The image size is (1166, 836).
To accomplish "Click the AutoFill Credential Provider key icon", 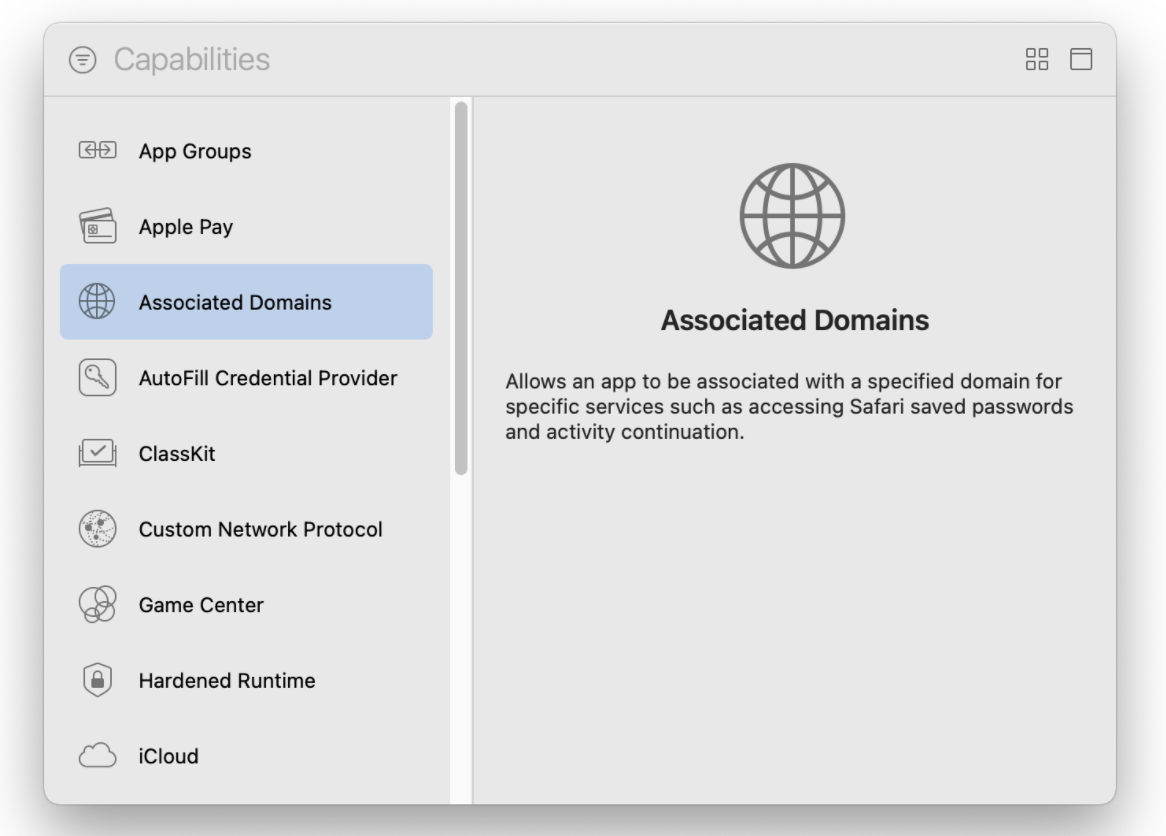I will pyautogui.click(x=97, y=378).
